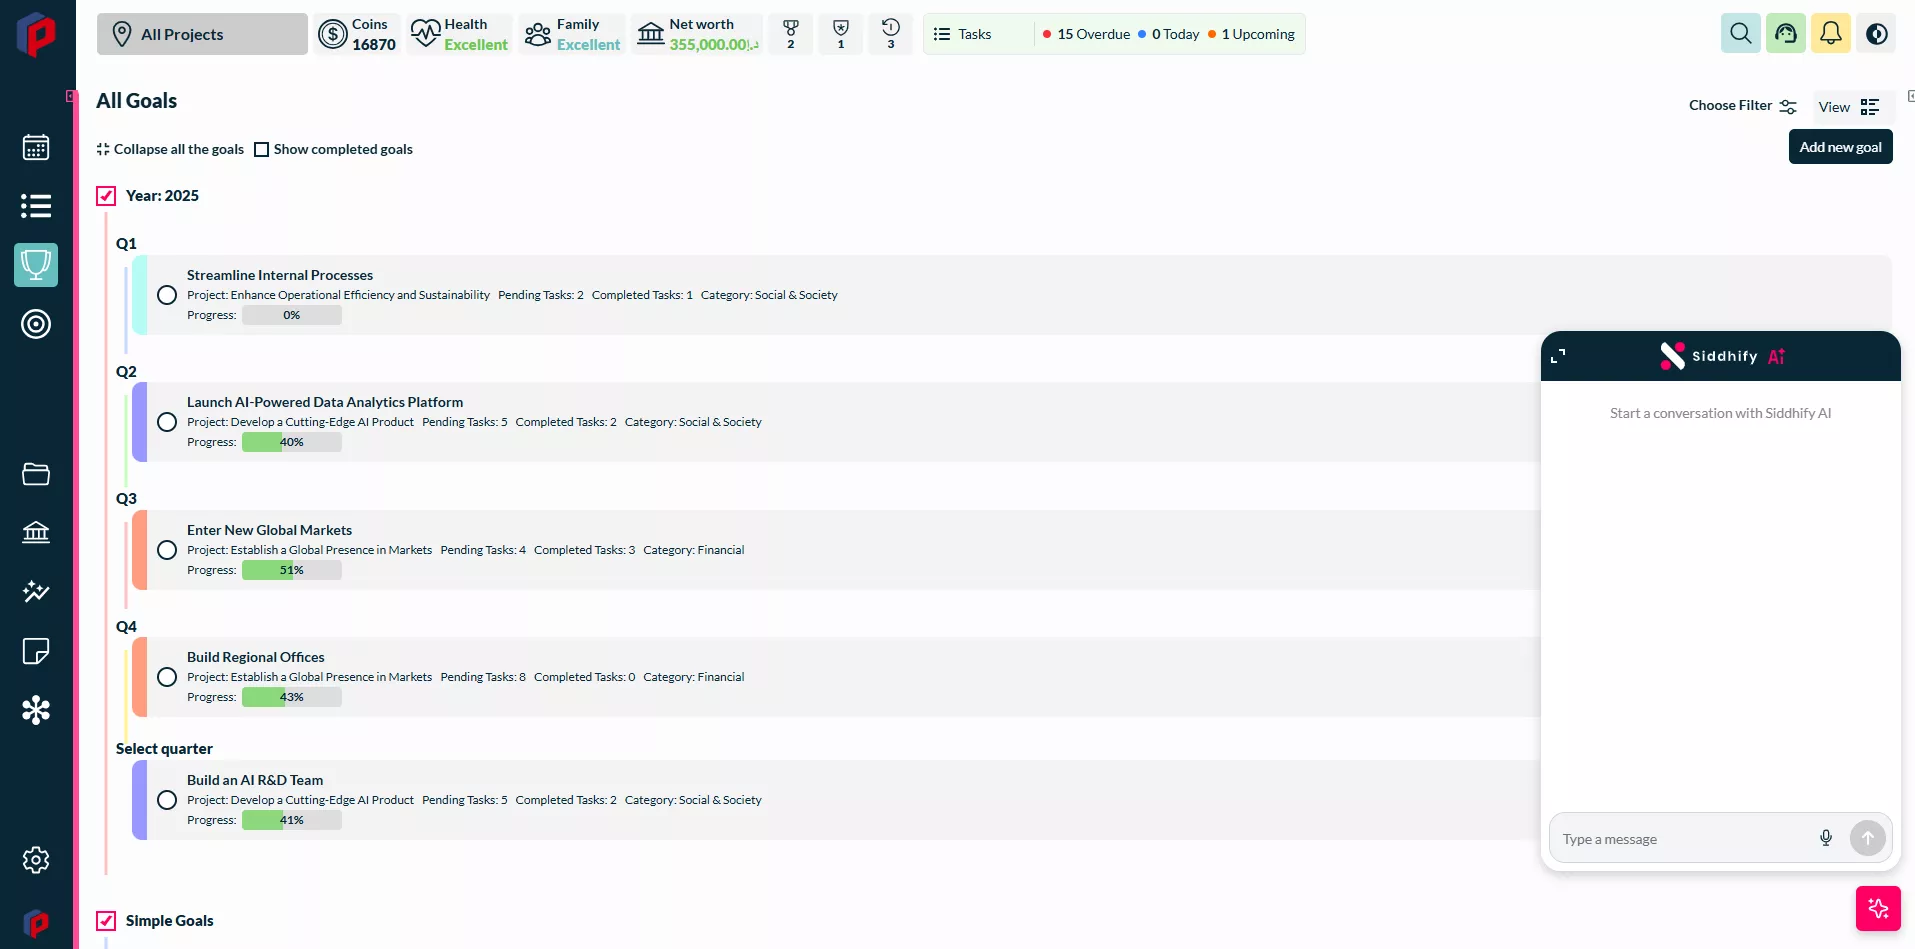
Task: Click the target icon in sidebar
Action: (x=36, y=324)
